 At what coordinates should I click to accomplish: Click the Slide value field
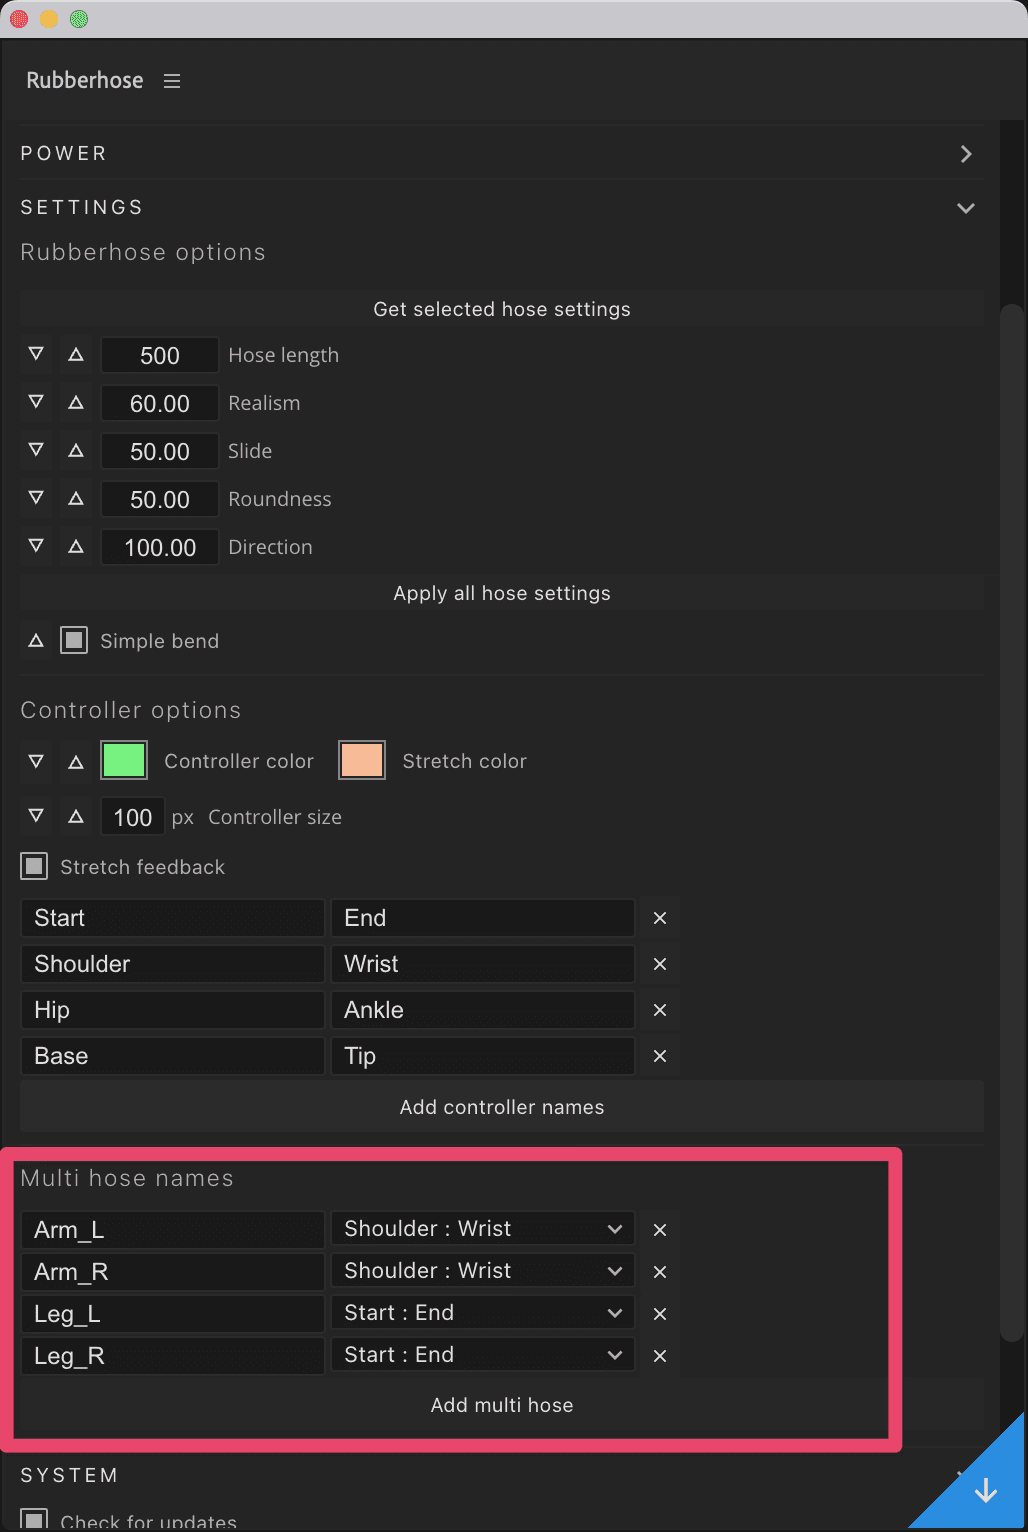160,451
